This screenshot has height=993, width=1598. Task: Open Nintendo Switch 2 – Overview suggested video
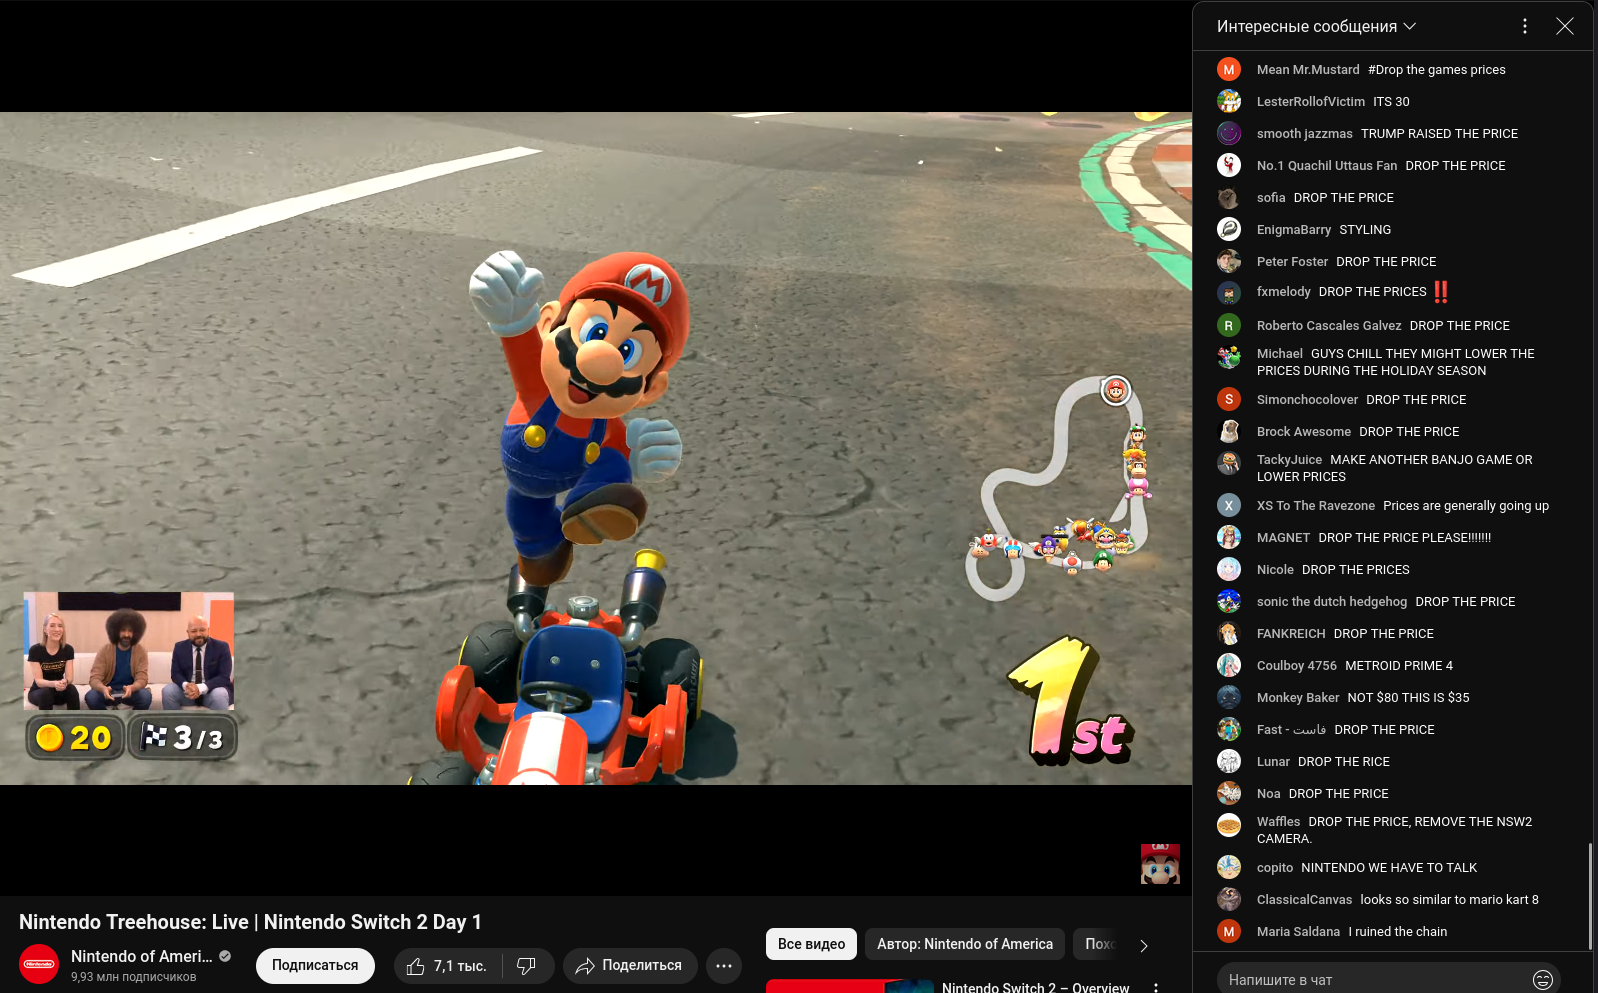click(1035, 987)
